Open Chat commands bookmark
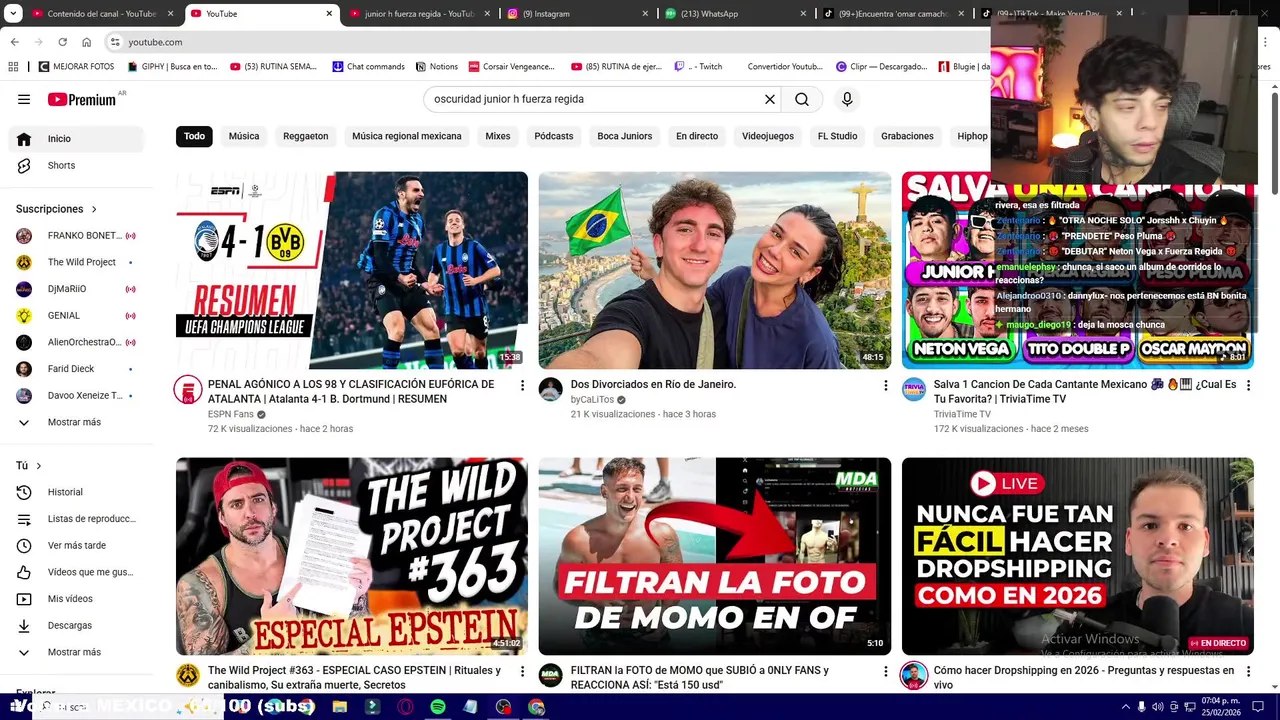The width and height of the screenshot is (1280, 720). coord(368,67)
